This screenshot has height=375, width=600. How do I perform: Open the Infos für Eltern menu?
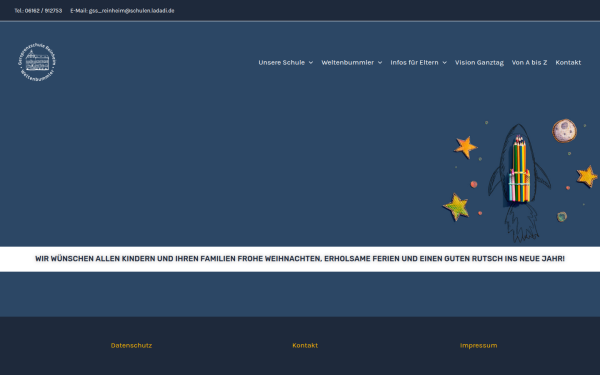tap(414, 62)
